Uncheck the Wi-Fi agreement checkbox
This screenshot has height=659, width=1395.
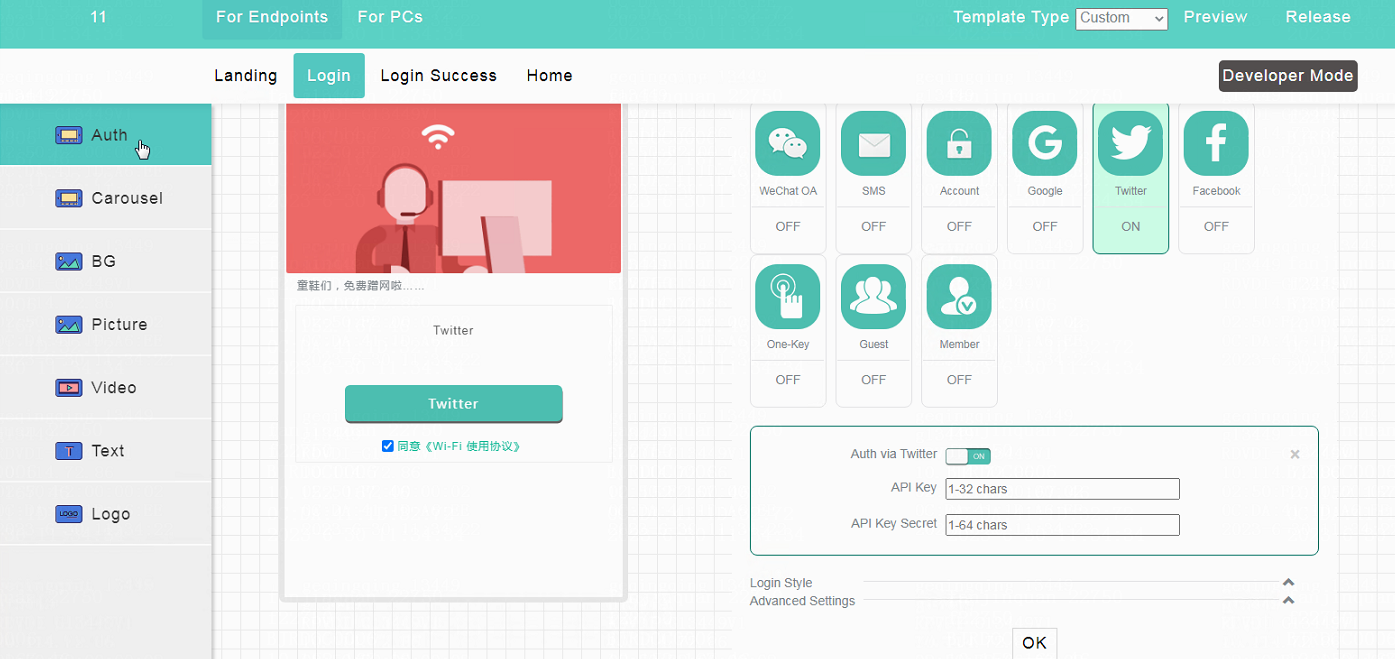click(x=388, y=446)
